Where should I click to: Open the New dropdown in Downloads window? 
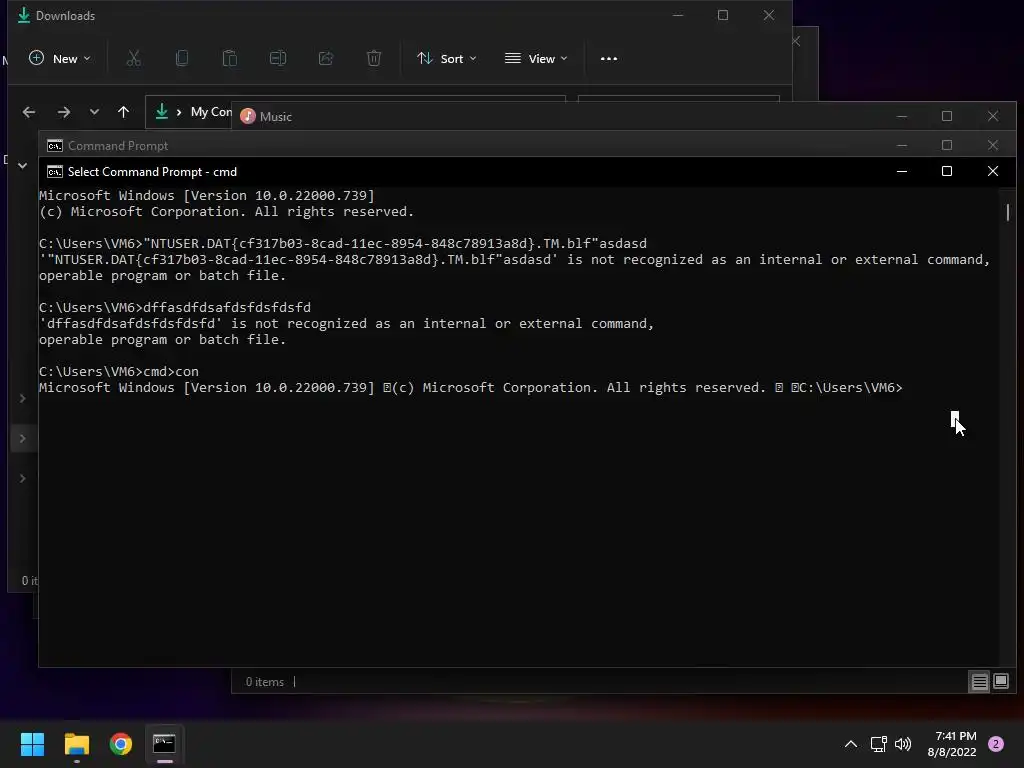(x=59, y=59)
